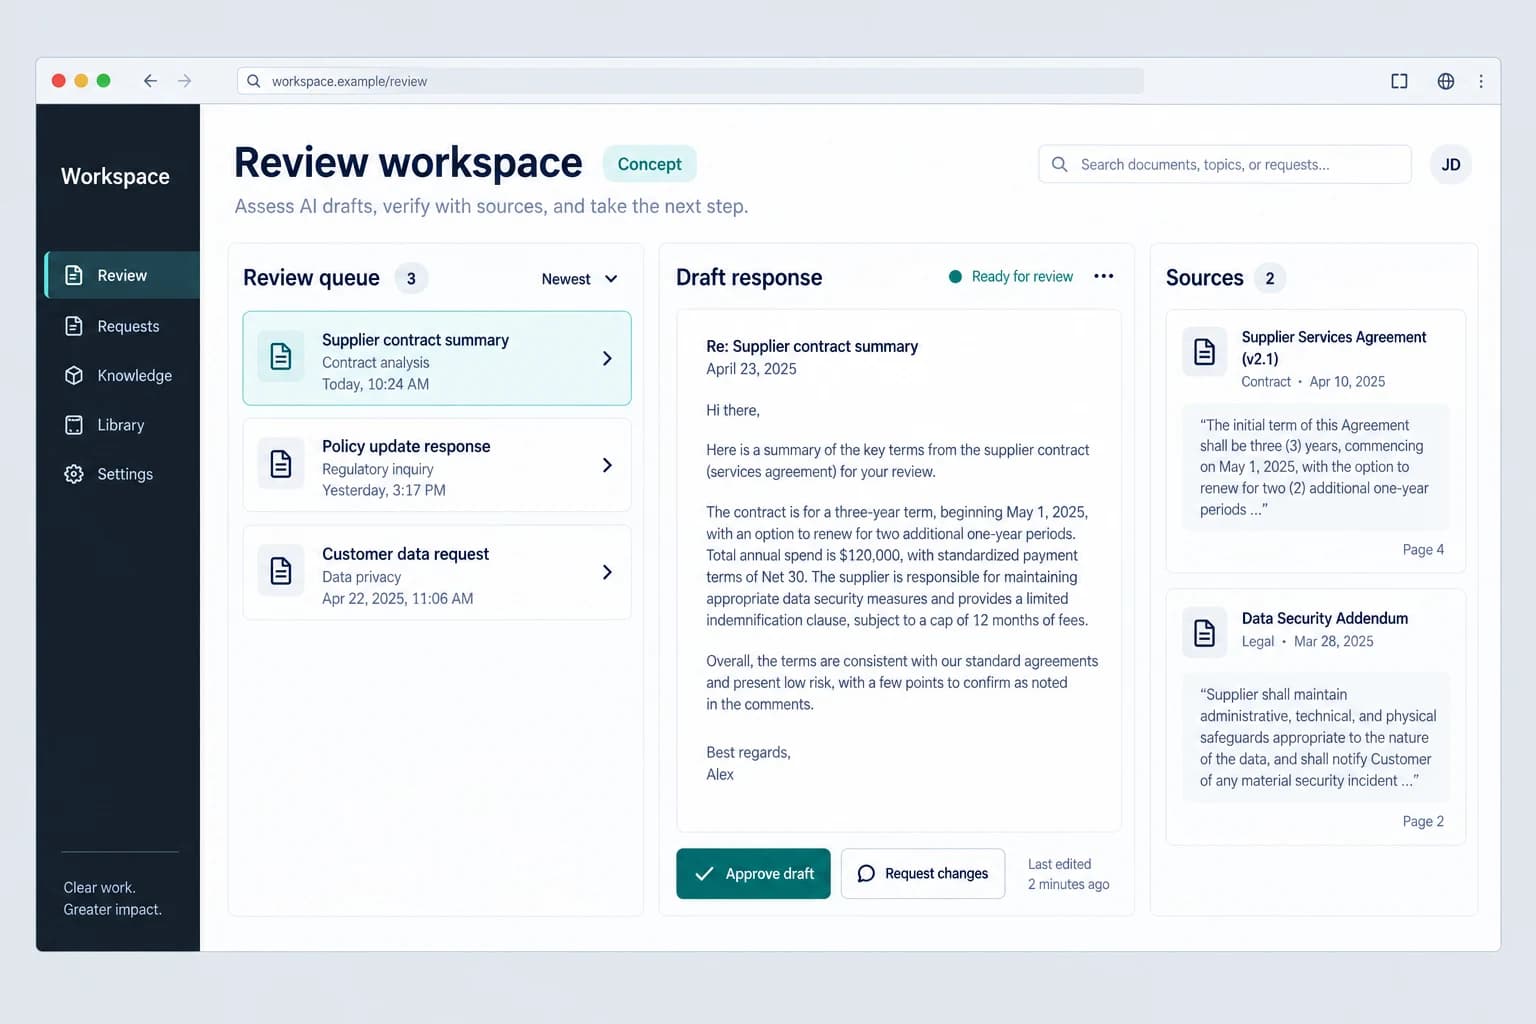Image resolution: width=1536 pixels, height=1024 pixels.
Task: Open the Supplier Services Agreement (v2.1) source
Action: [x=1316, y=441]
